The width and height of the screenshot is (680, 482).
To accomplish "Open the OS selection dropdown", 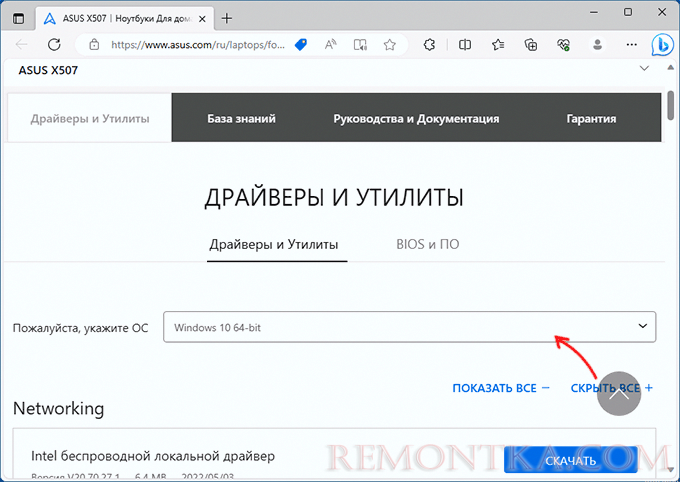I will point(409,327).
